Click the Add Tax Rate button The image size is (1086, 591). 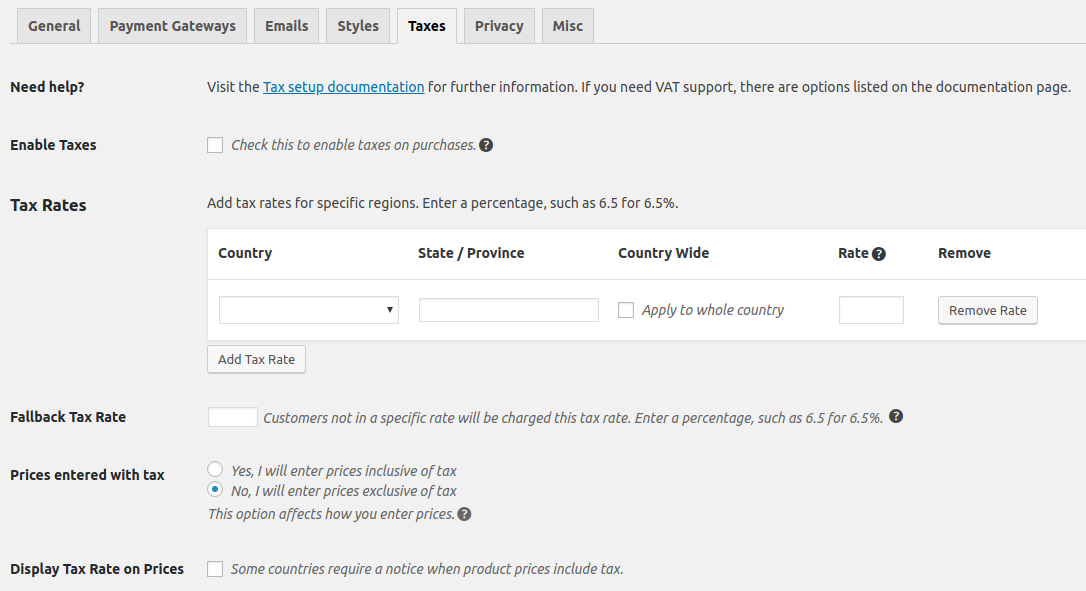click(x=256, y=359)
